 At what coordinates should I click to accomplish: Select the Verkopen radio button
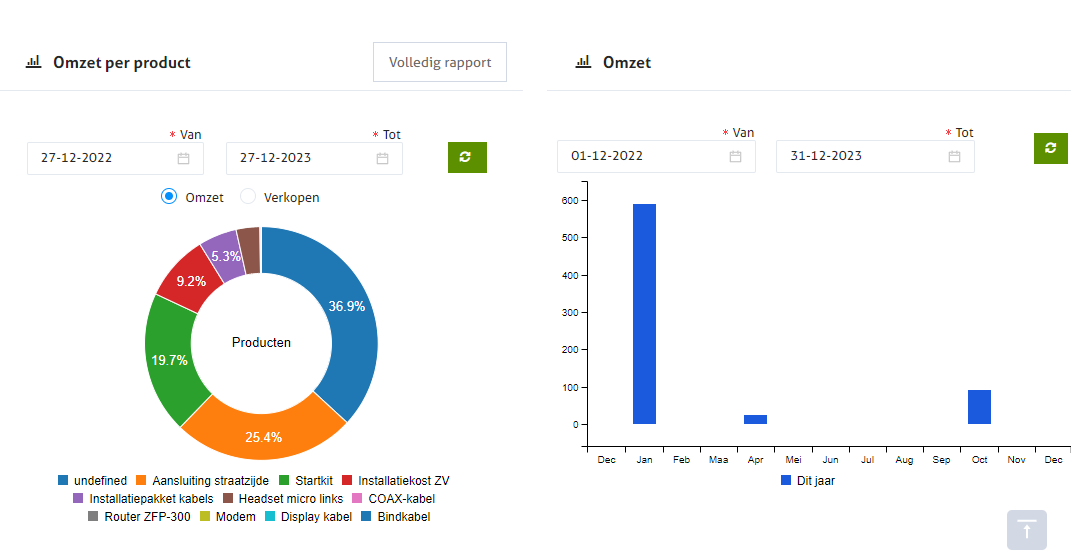(x=248, y=197)
